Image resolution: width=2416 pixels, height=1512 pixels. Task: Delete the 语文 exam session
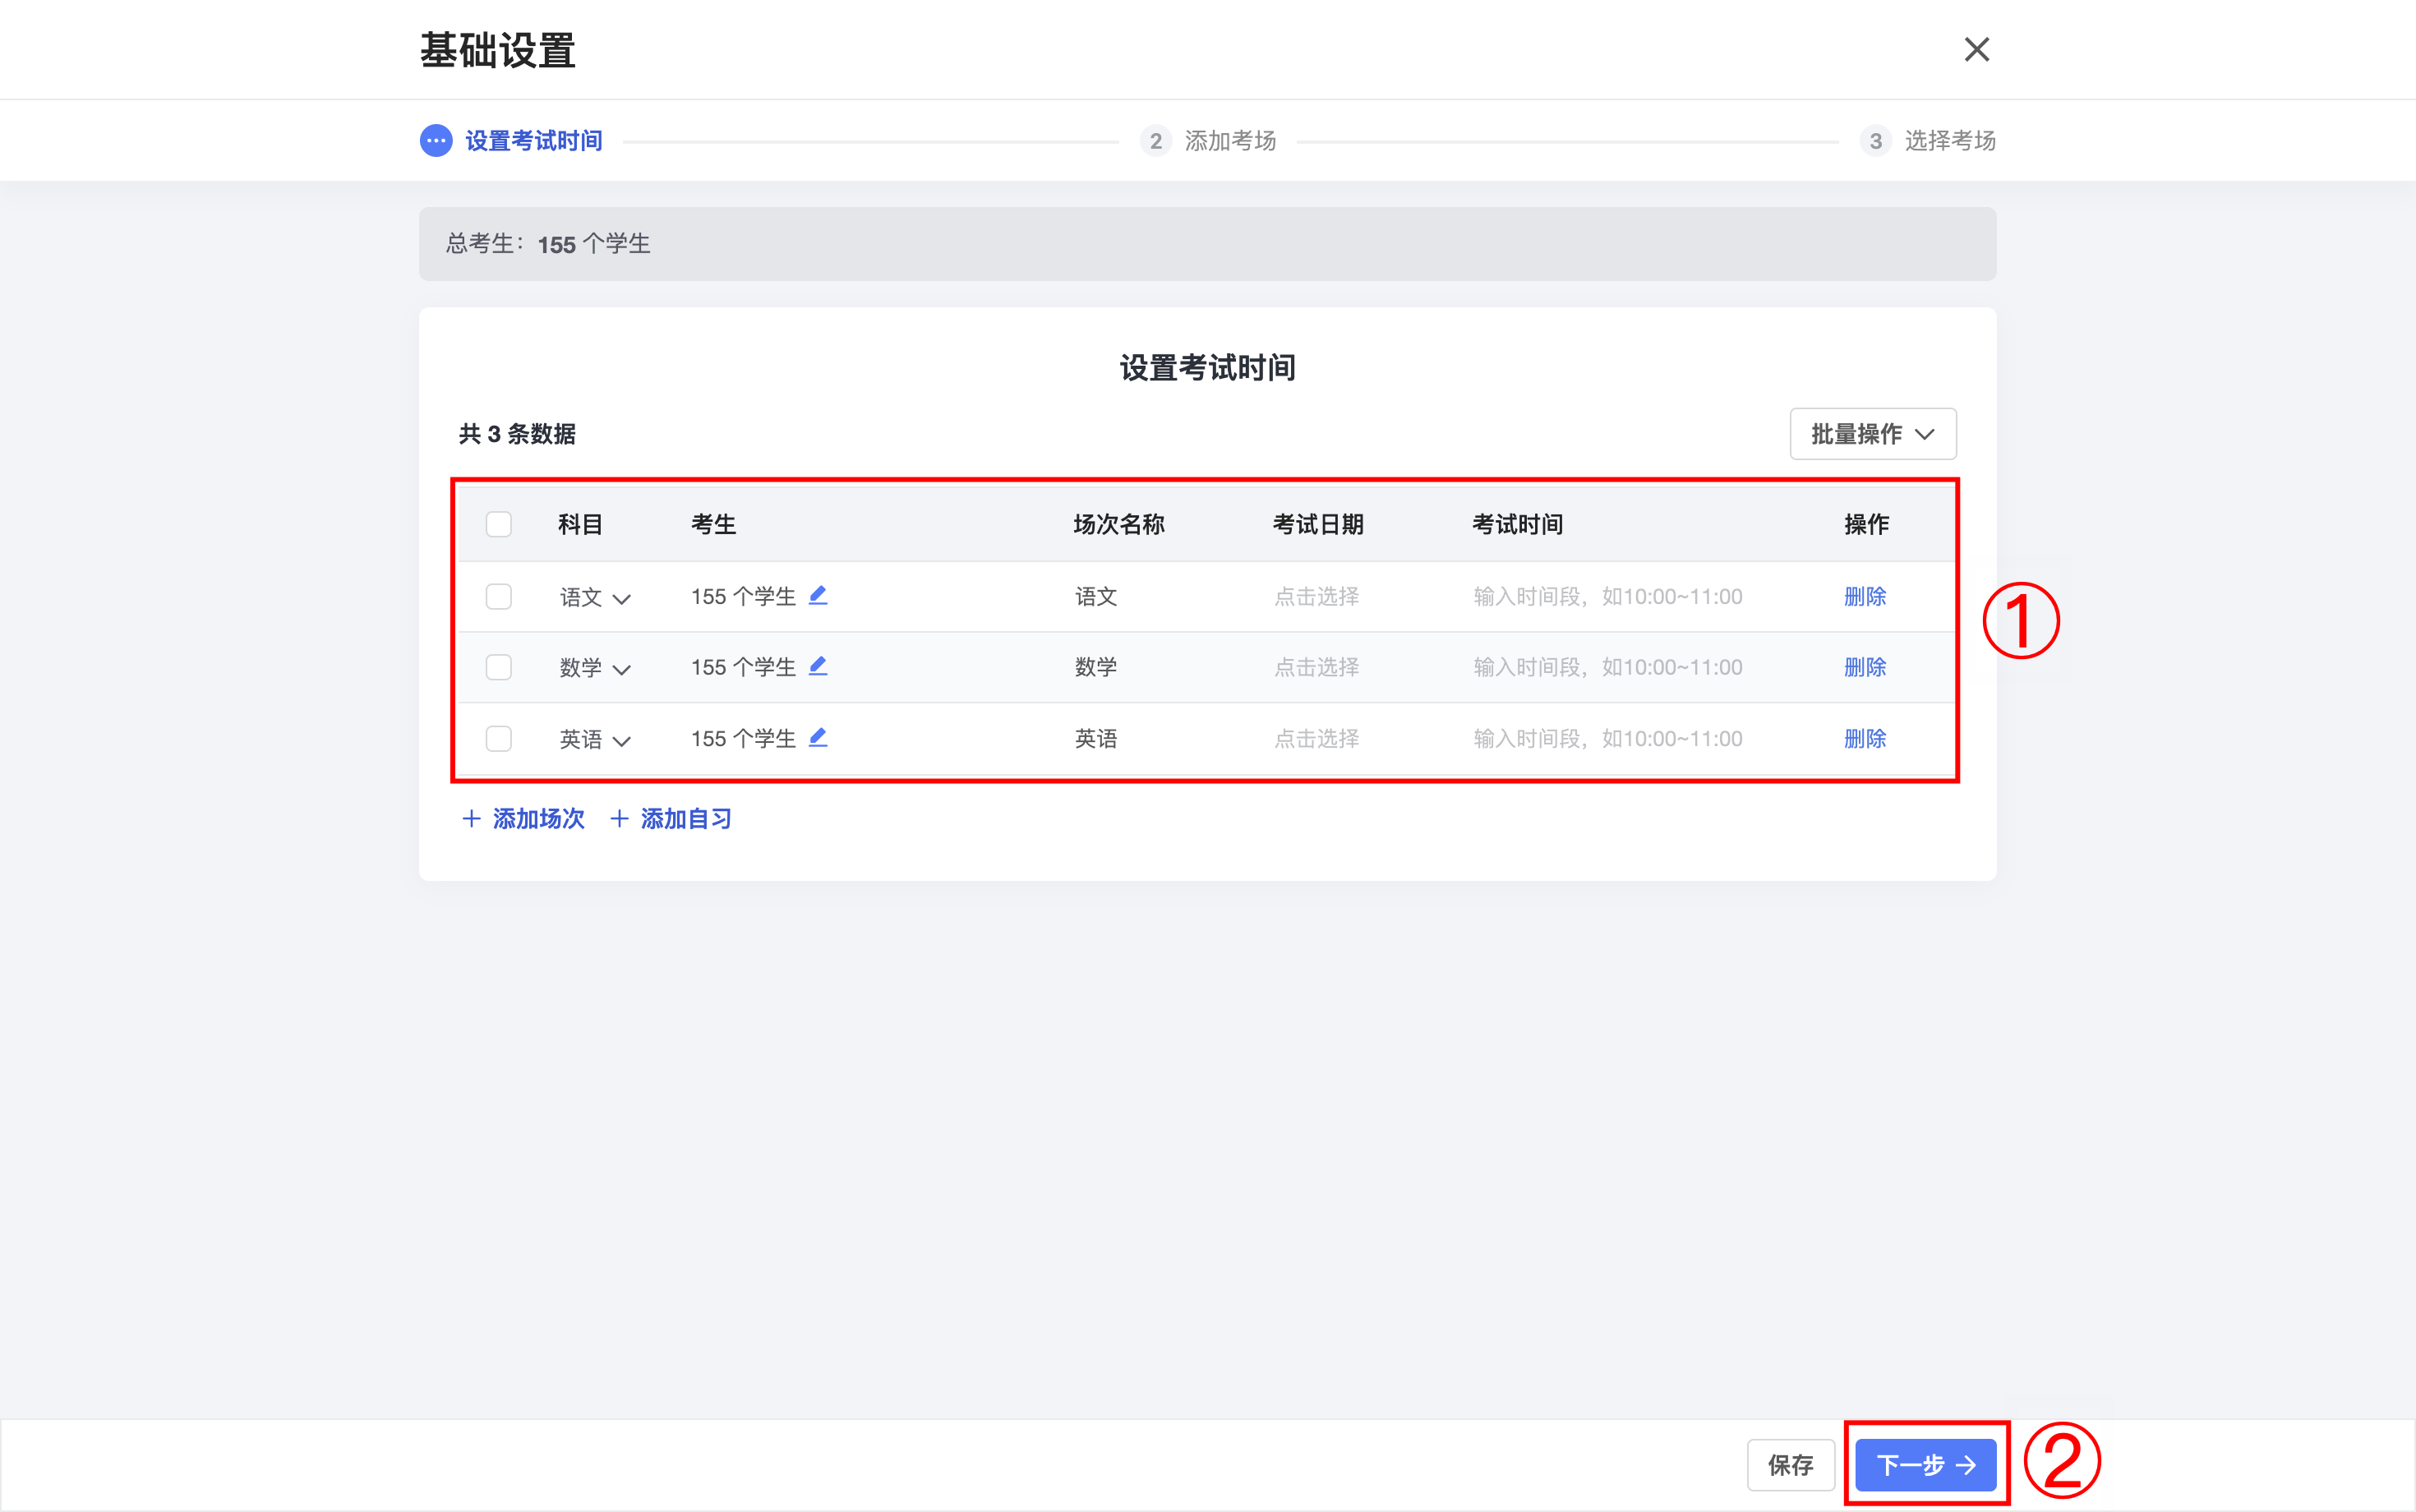[1865, 596]
